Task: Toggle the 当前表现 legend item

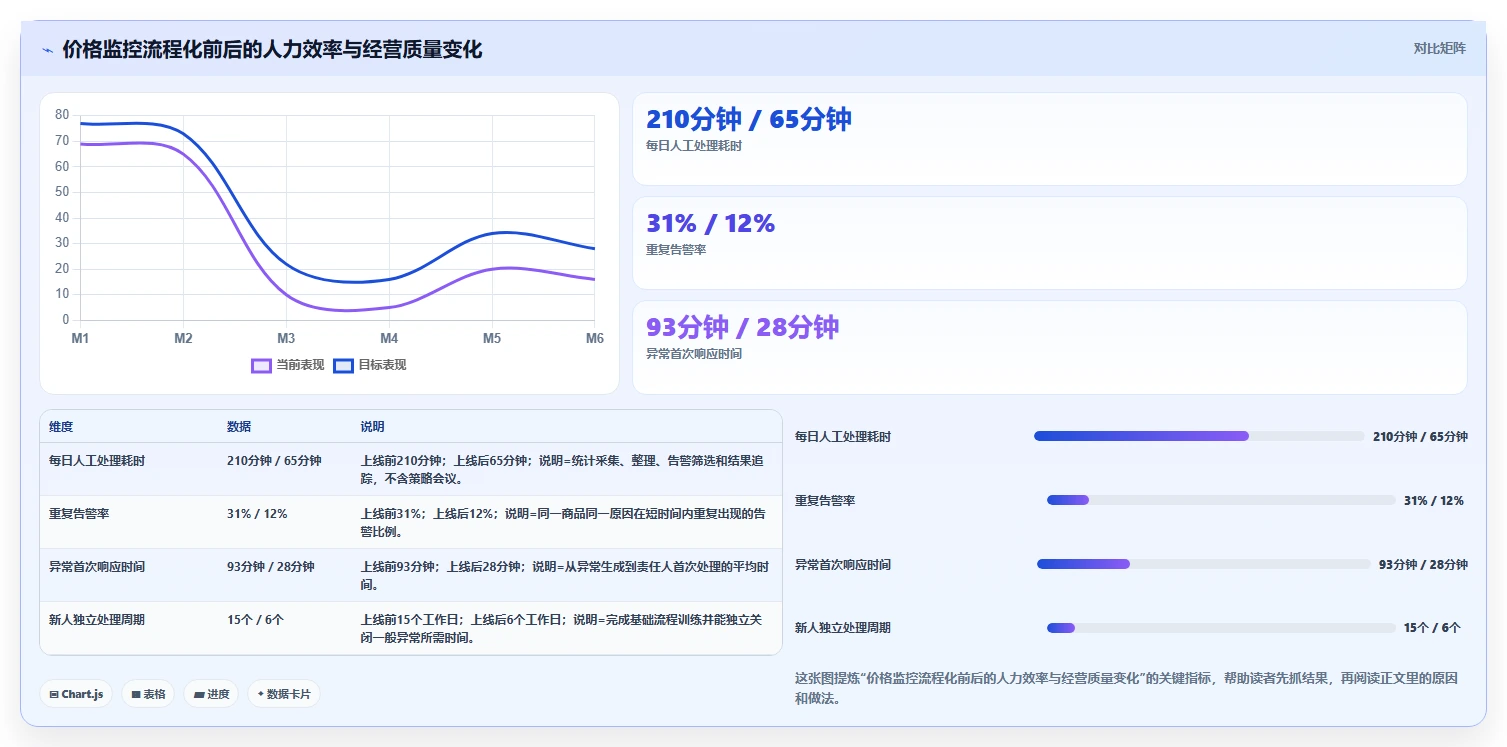Action: click(288, 365)
